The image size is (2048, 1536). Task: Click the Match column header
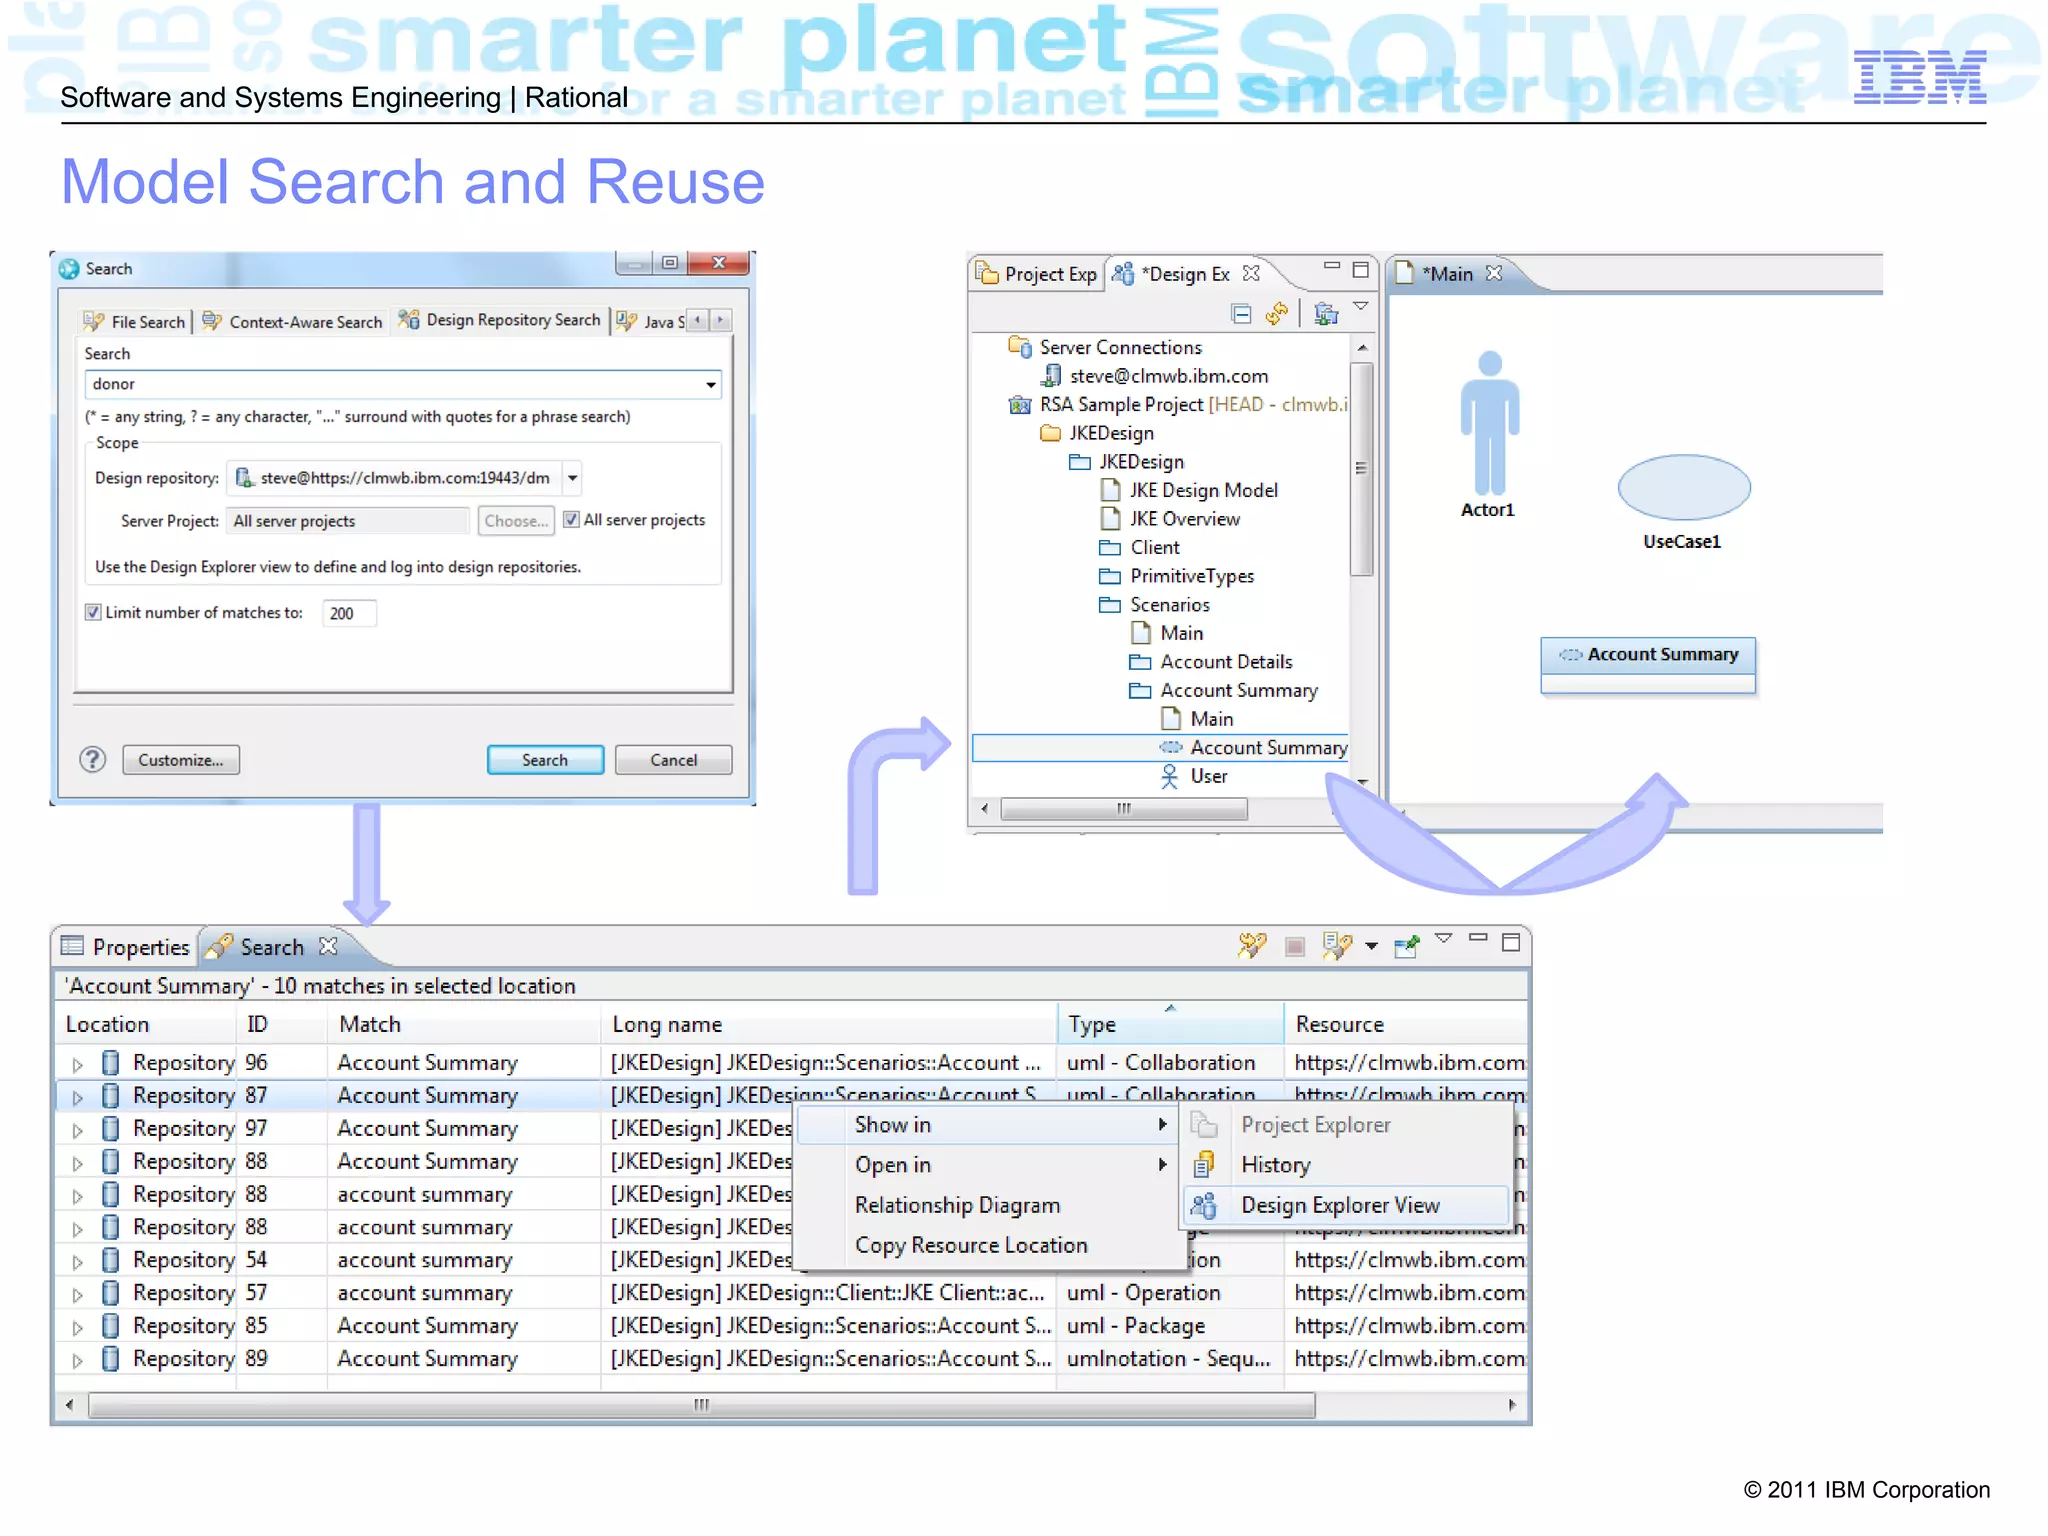[x=464, y=1024]
